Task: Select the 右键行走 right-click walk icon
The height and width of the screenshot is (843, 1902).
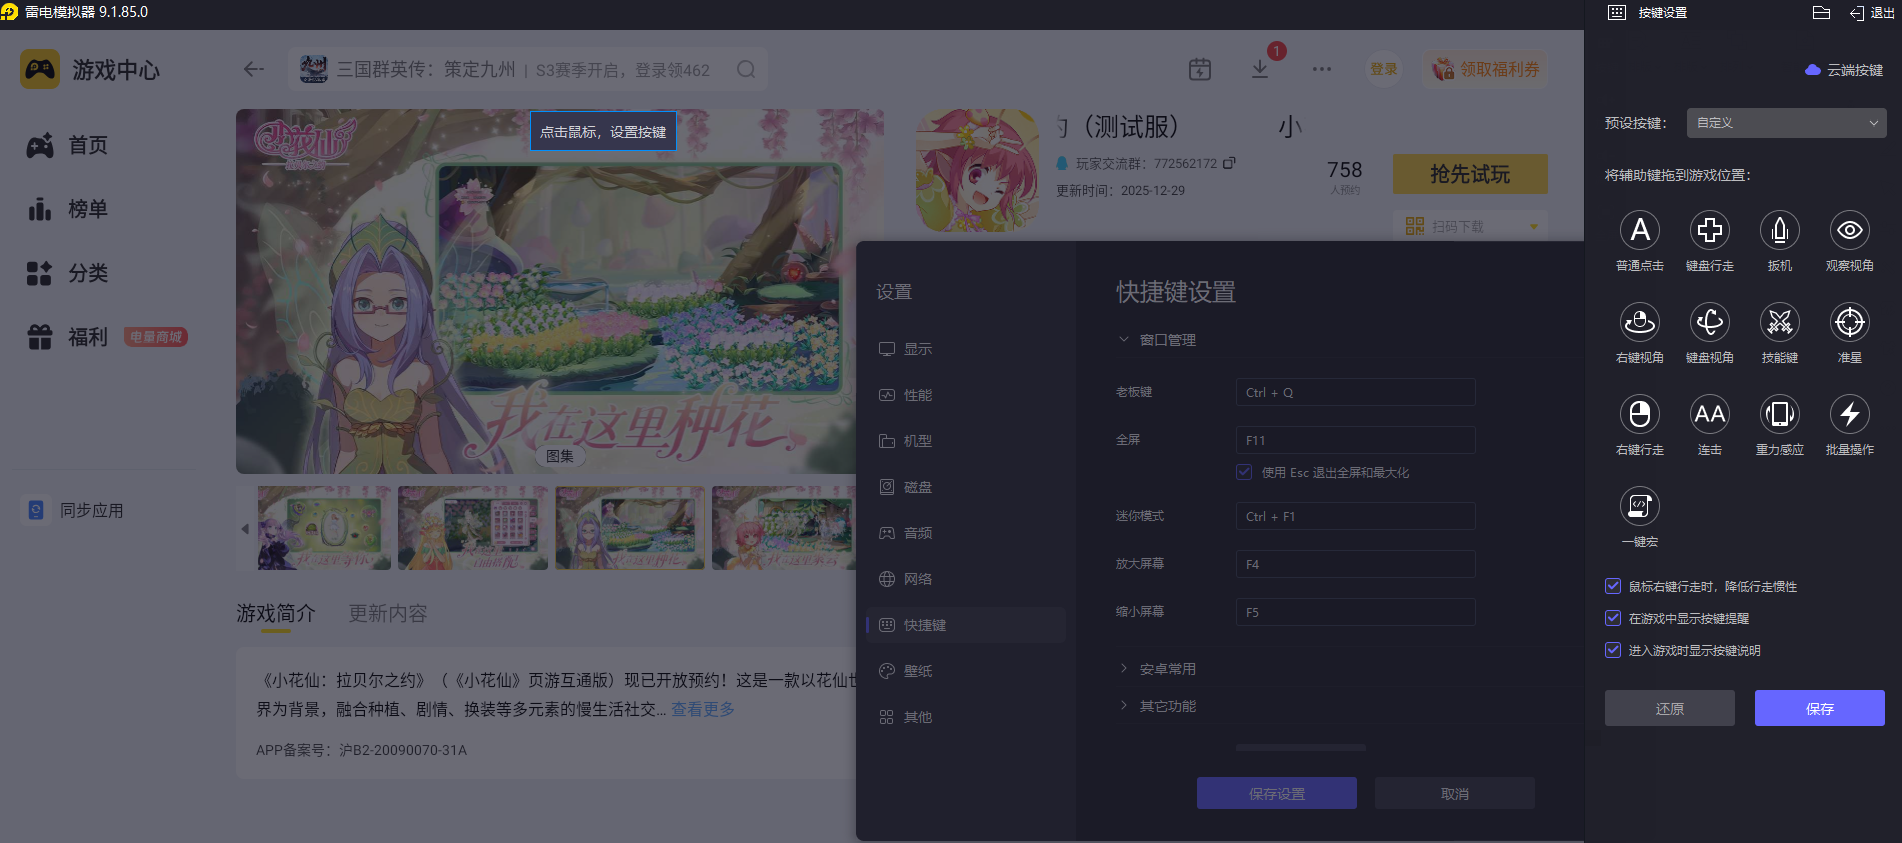Action: click(1640, 414)
